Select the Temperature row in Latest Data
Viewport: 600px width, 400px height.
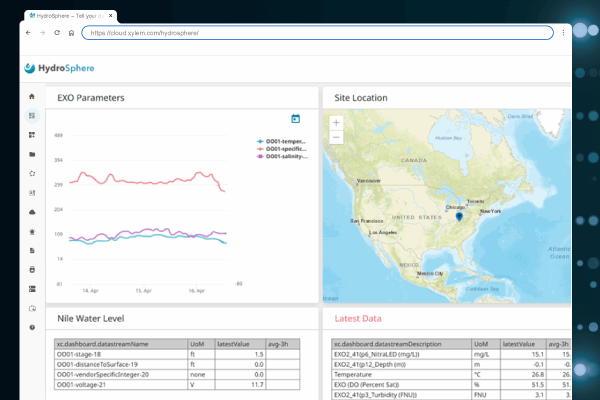tap(452, 374)
